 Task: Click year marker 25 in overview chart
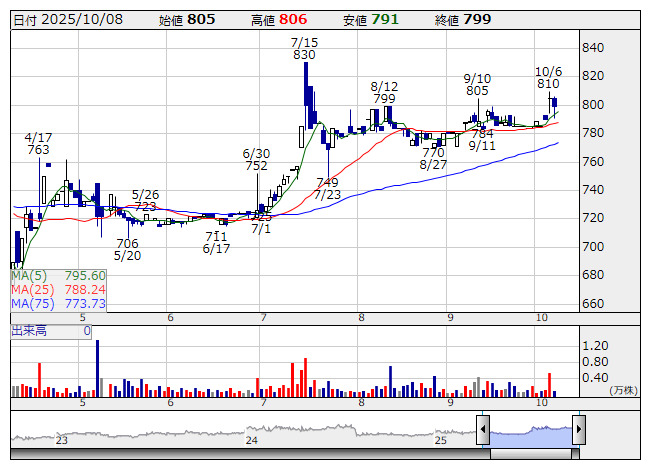441,440
